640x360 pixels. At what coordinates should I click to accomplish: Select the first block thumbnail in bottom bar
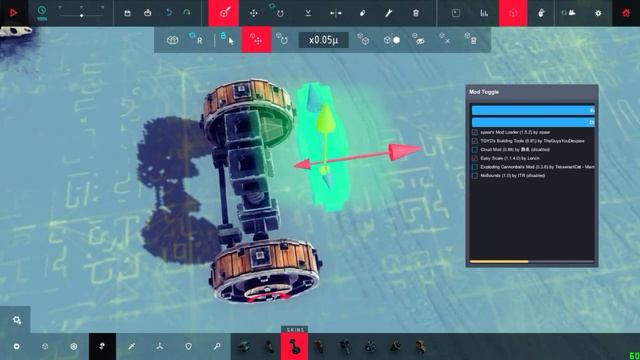pos(244,347)
